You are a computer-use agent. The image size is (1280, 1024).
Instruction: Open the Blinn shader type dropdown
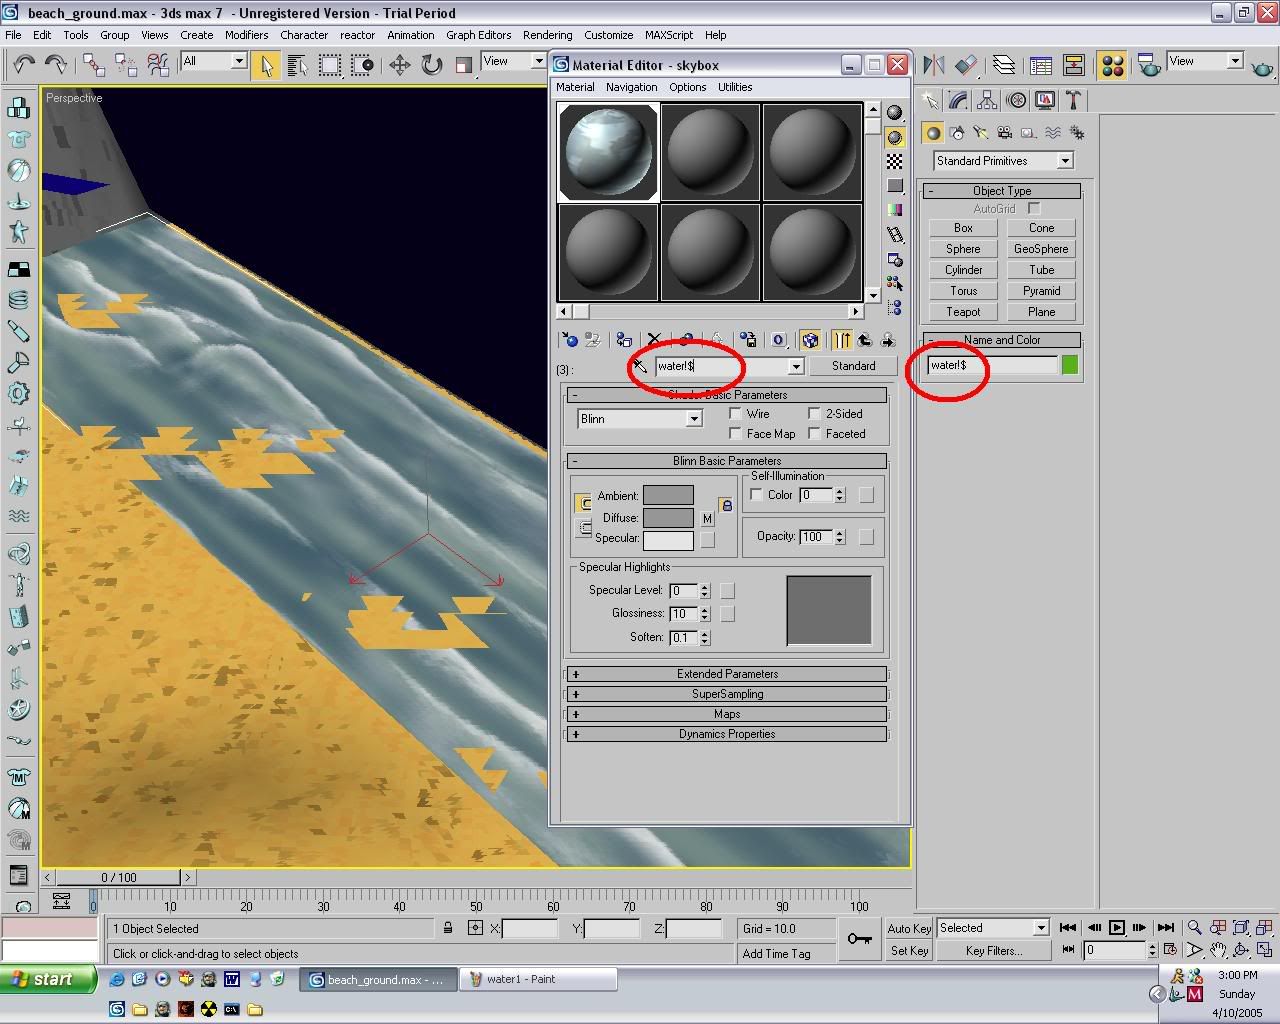tap(640, 419)
